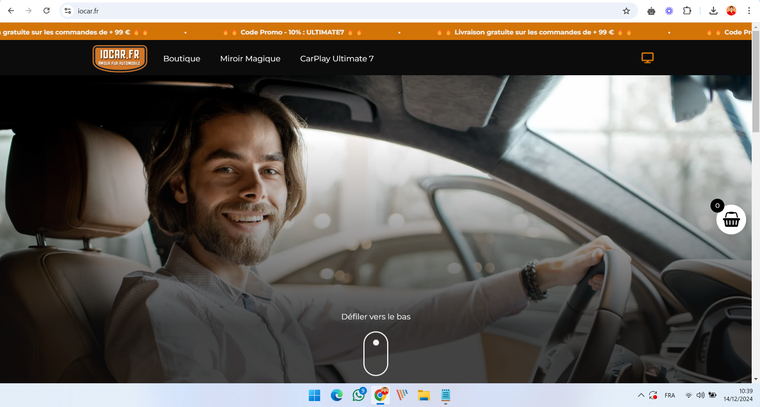Click the Code Promo ULTIMATE7 banner text
Image resolution: width=760 pixels, height=407 pixels.
pyautogui.click(x=292, y=32)
